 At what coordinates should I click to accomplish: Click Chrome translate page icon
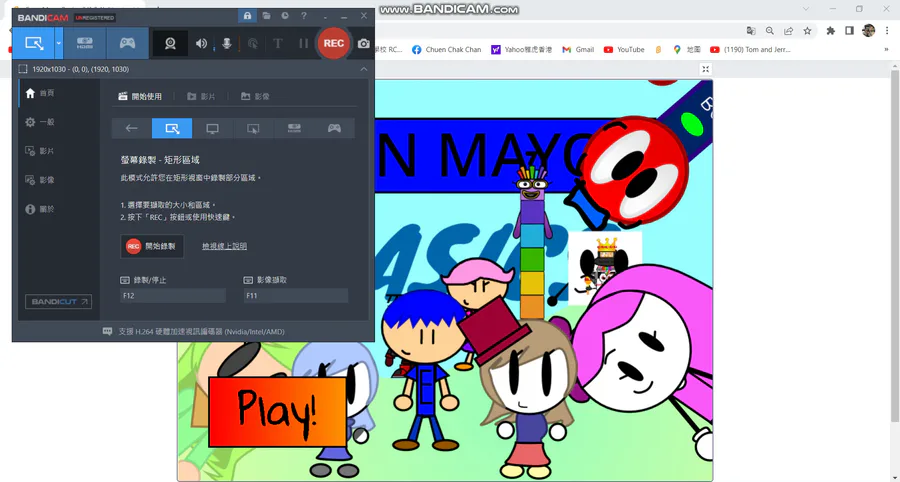tap(751, 31)
